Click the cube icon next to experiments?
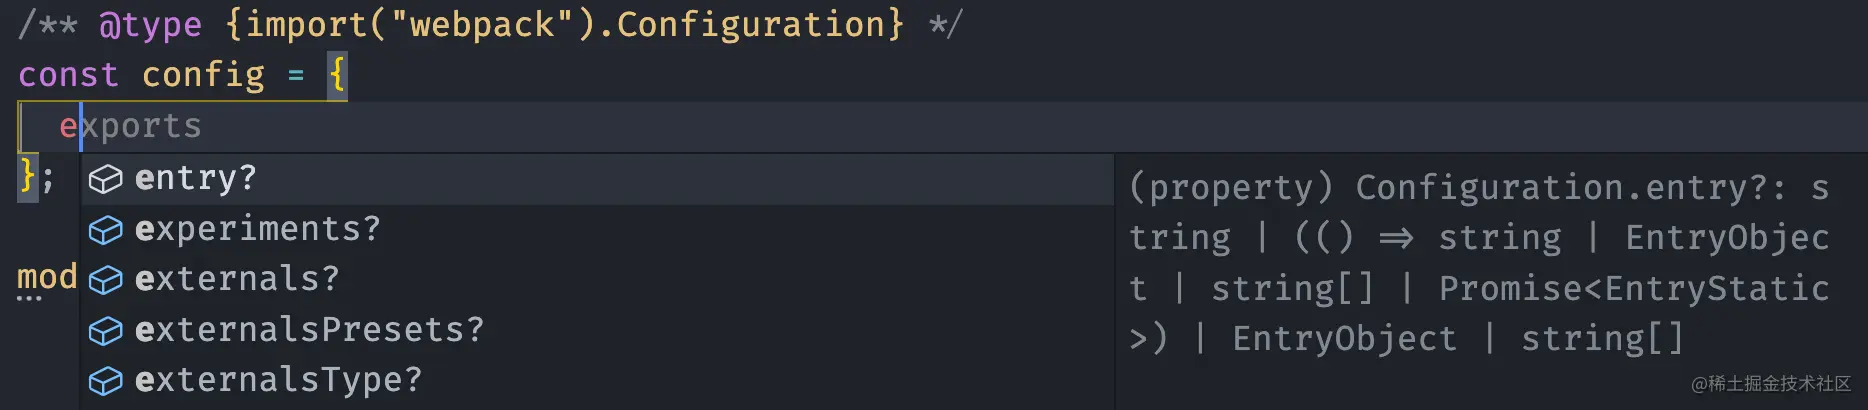Image resolution: width=1868 pixels, height=410 pixels. 105,230
